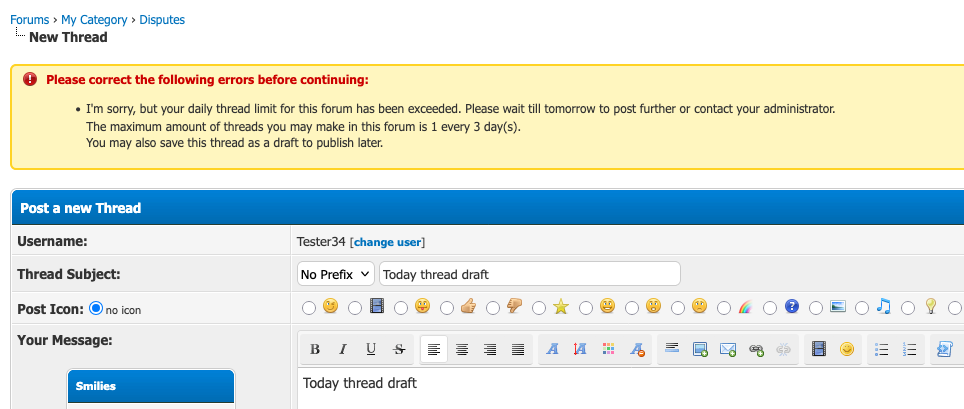964x409 pixels.
Task: Insert a hyperlink using the link icon
Action: coord(756,349)
